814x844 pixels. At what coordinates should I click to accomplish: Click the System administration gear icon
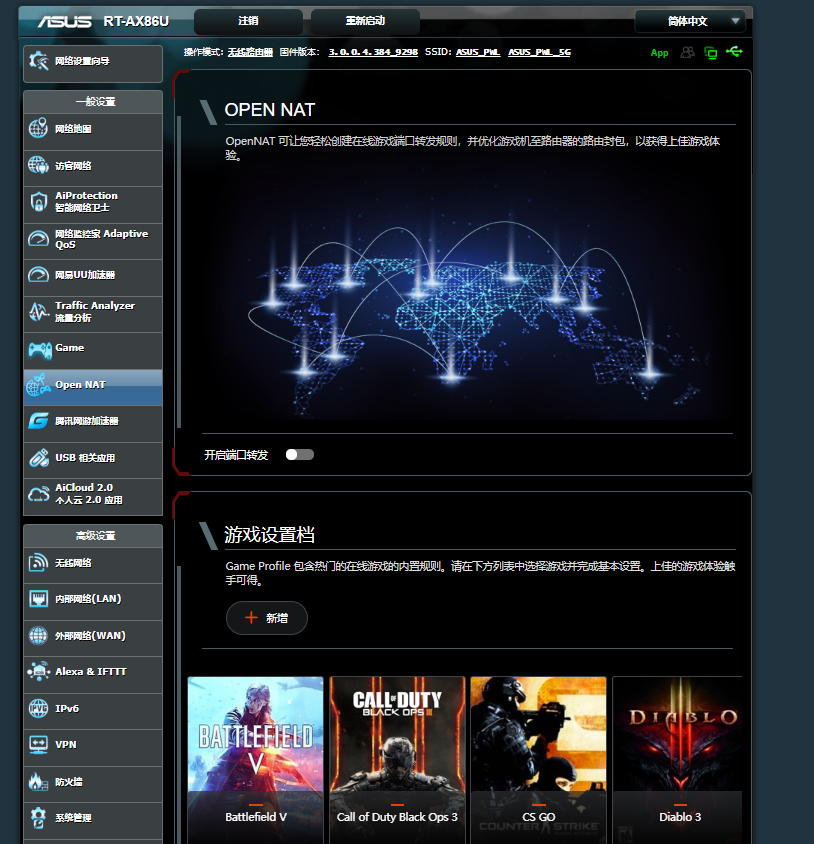click(x=38, y=817)
